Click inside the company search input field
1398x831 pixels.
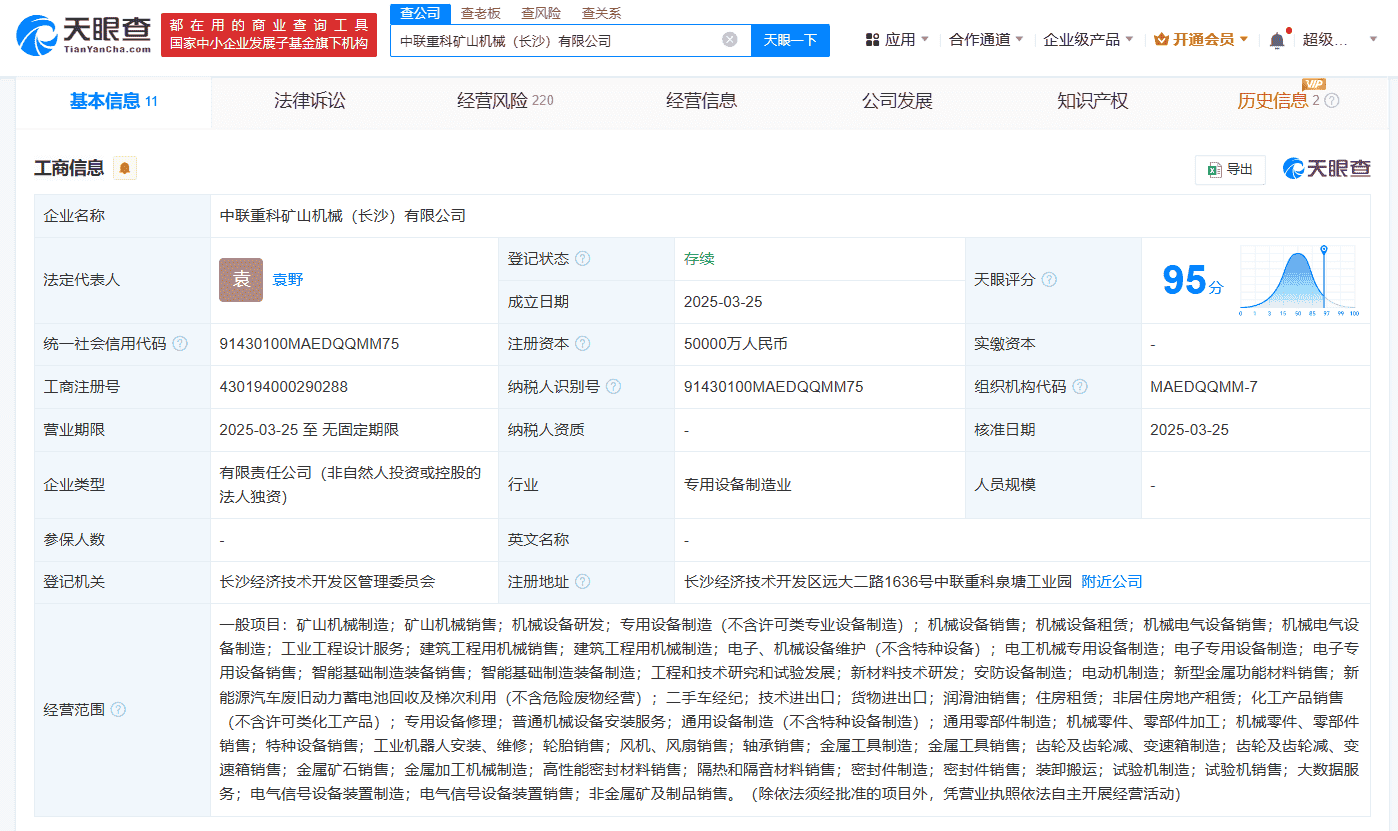(560, 40)
